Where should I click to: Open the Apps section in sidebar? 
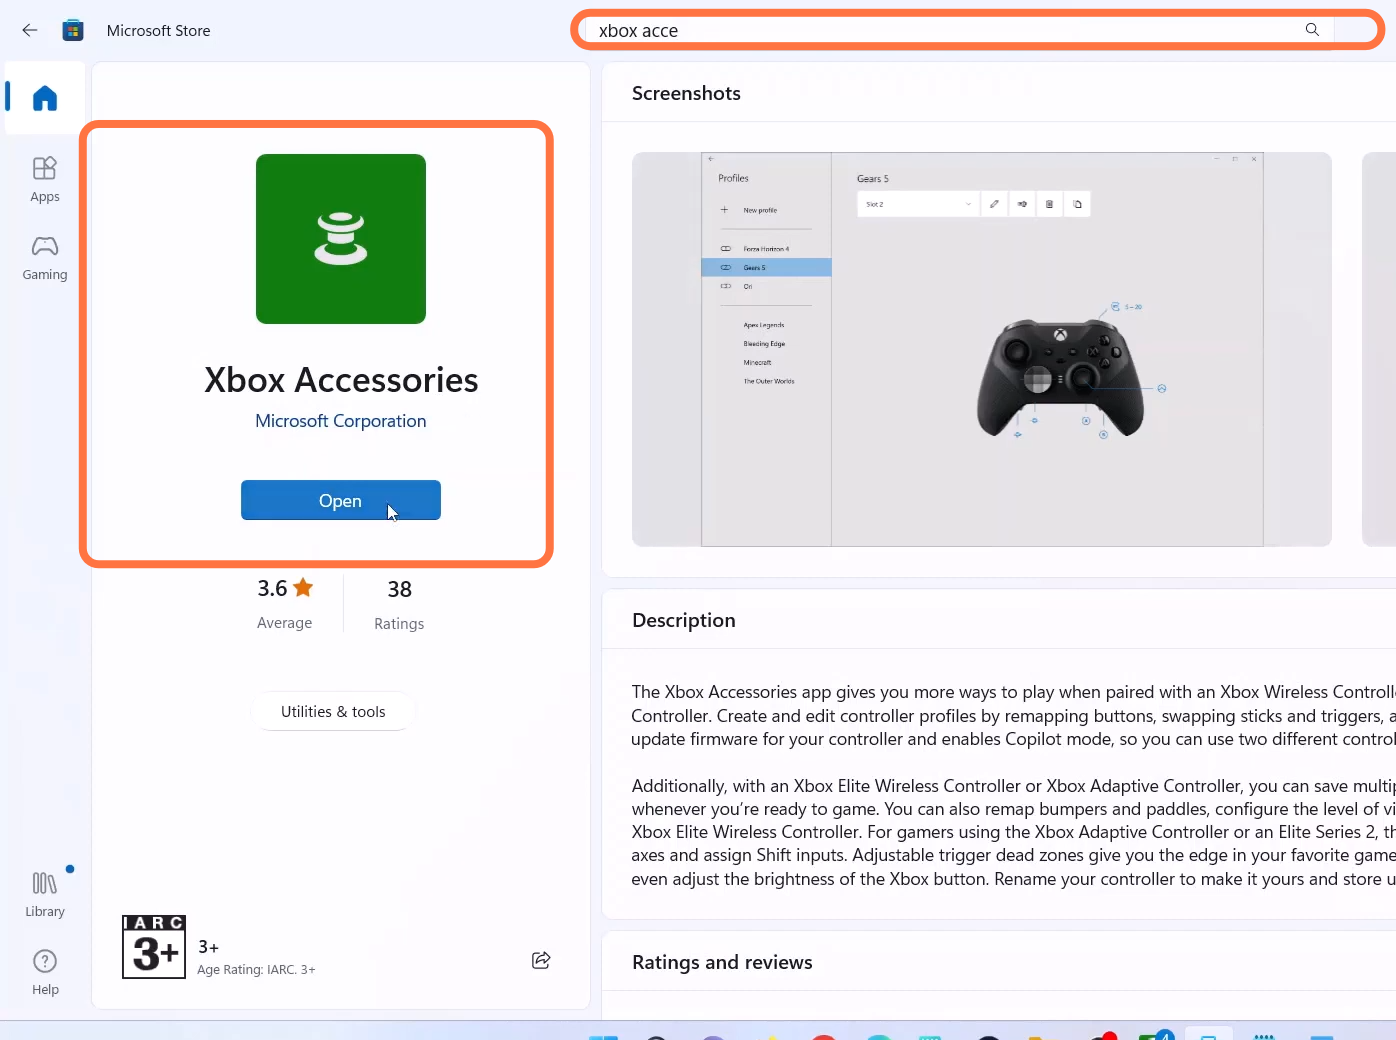coord(45,180)
